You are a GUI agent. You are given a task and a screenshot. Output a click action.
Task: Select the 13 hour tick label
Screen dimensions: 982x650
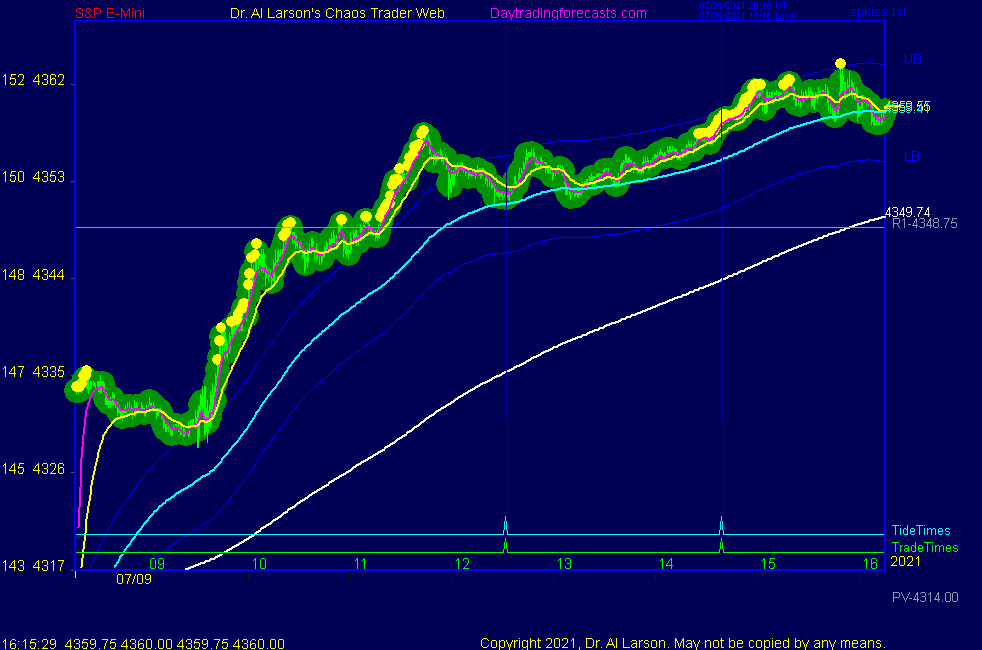[x=564, y=564]
